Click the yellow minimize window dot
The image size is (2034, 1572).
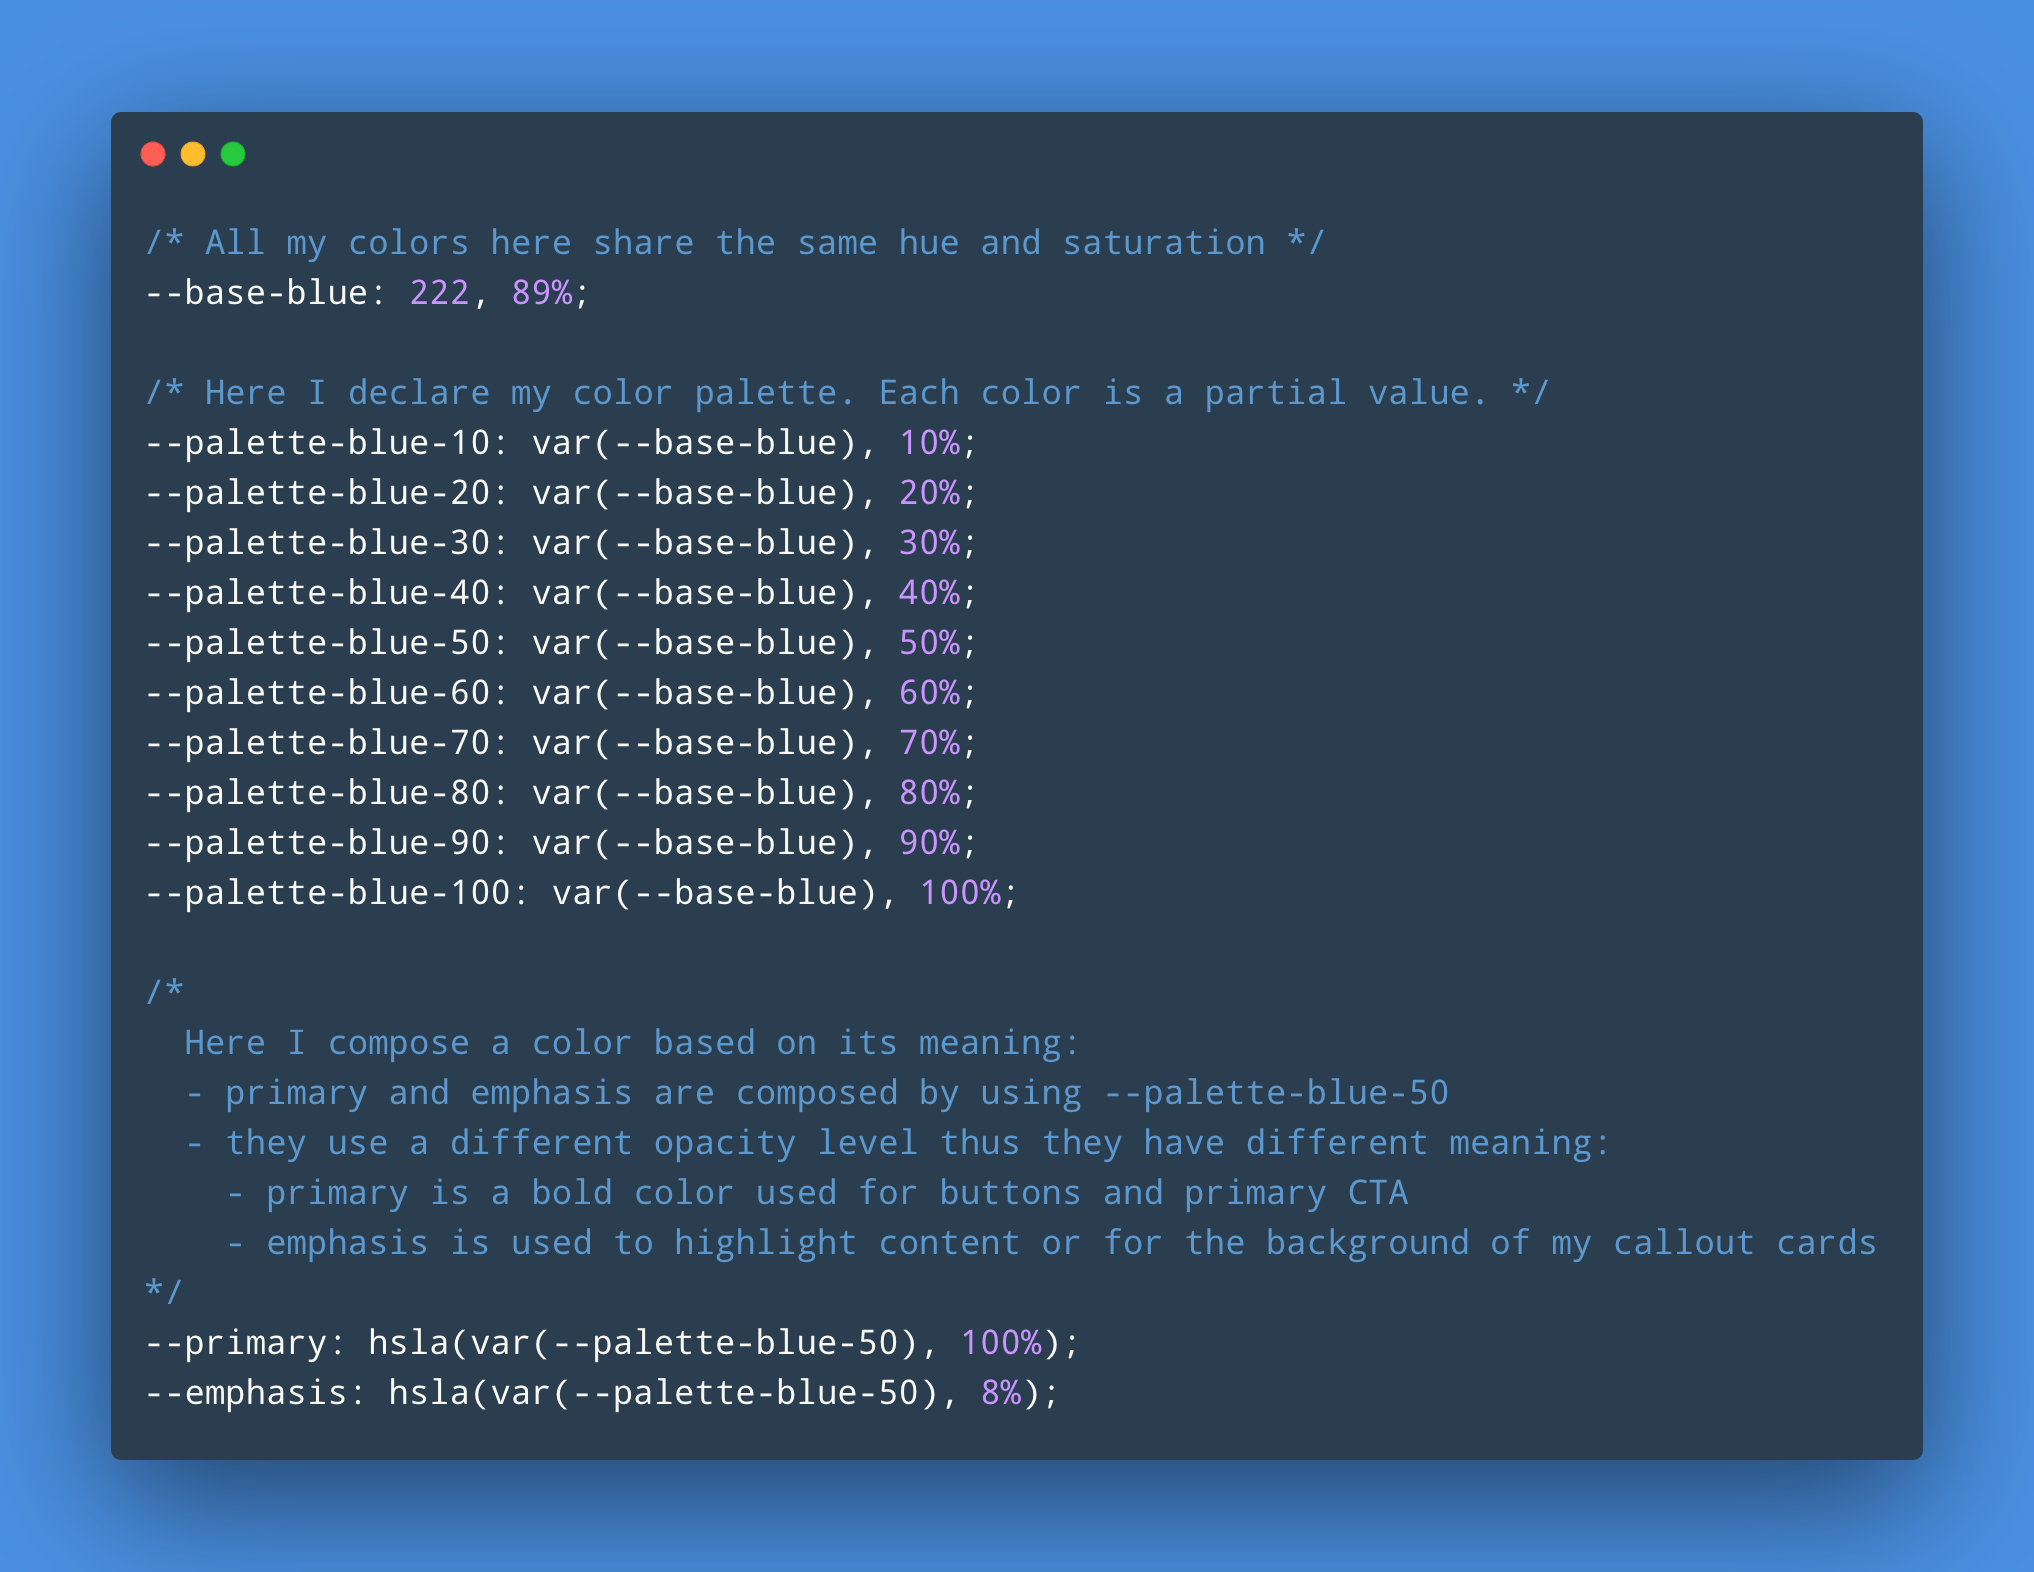pyautogui.click(x=193, y=154)
